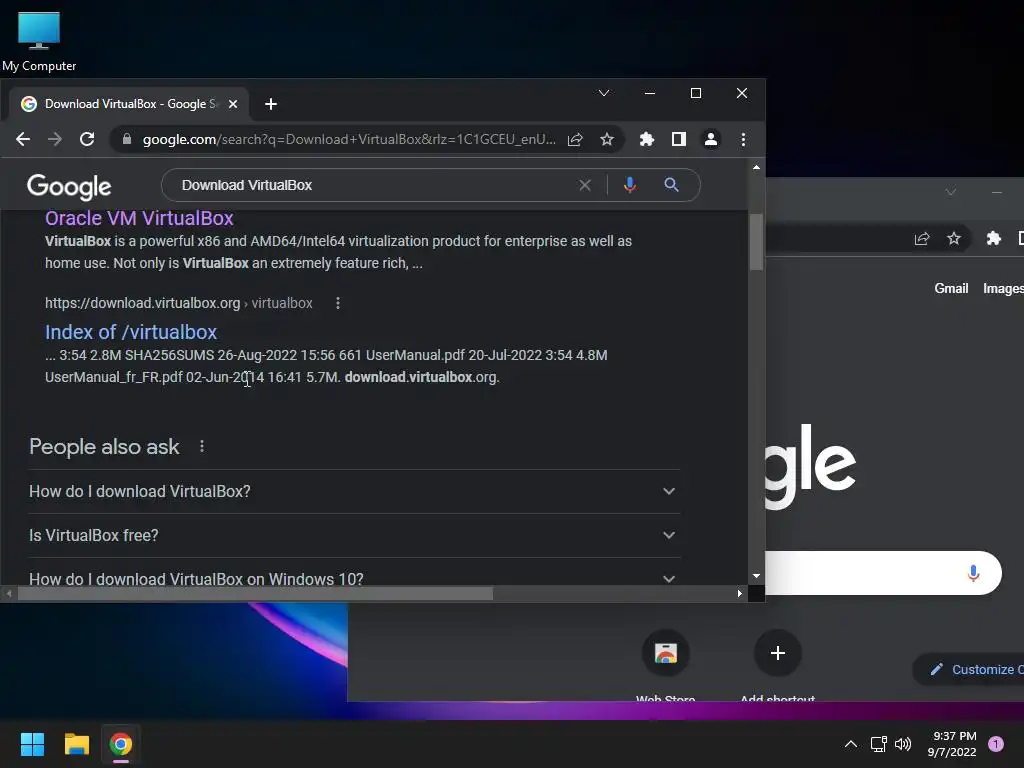
Task: Open the notification badge in the tray
Action: click(996, 744)
